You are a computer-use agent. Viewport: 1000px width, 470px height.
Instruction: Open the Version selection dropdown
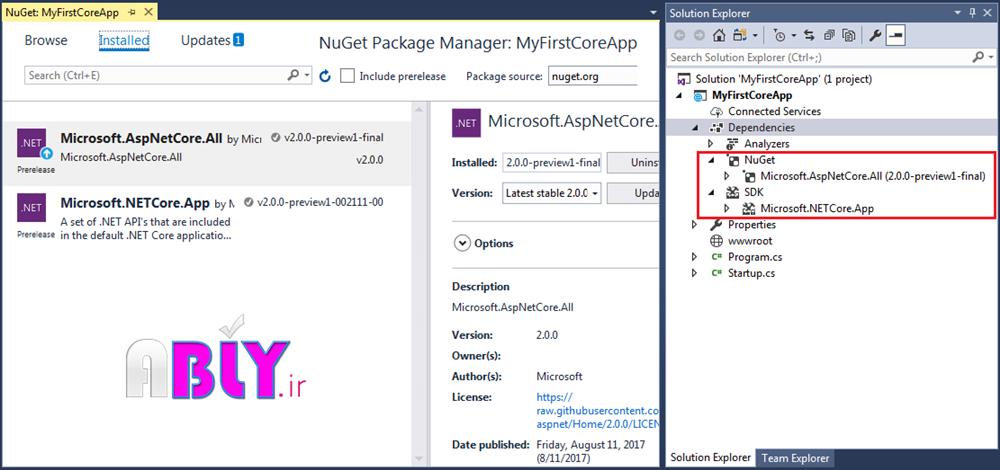coord(551,193)
